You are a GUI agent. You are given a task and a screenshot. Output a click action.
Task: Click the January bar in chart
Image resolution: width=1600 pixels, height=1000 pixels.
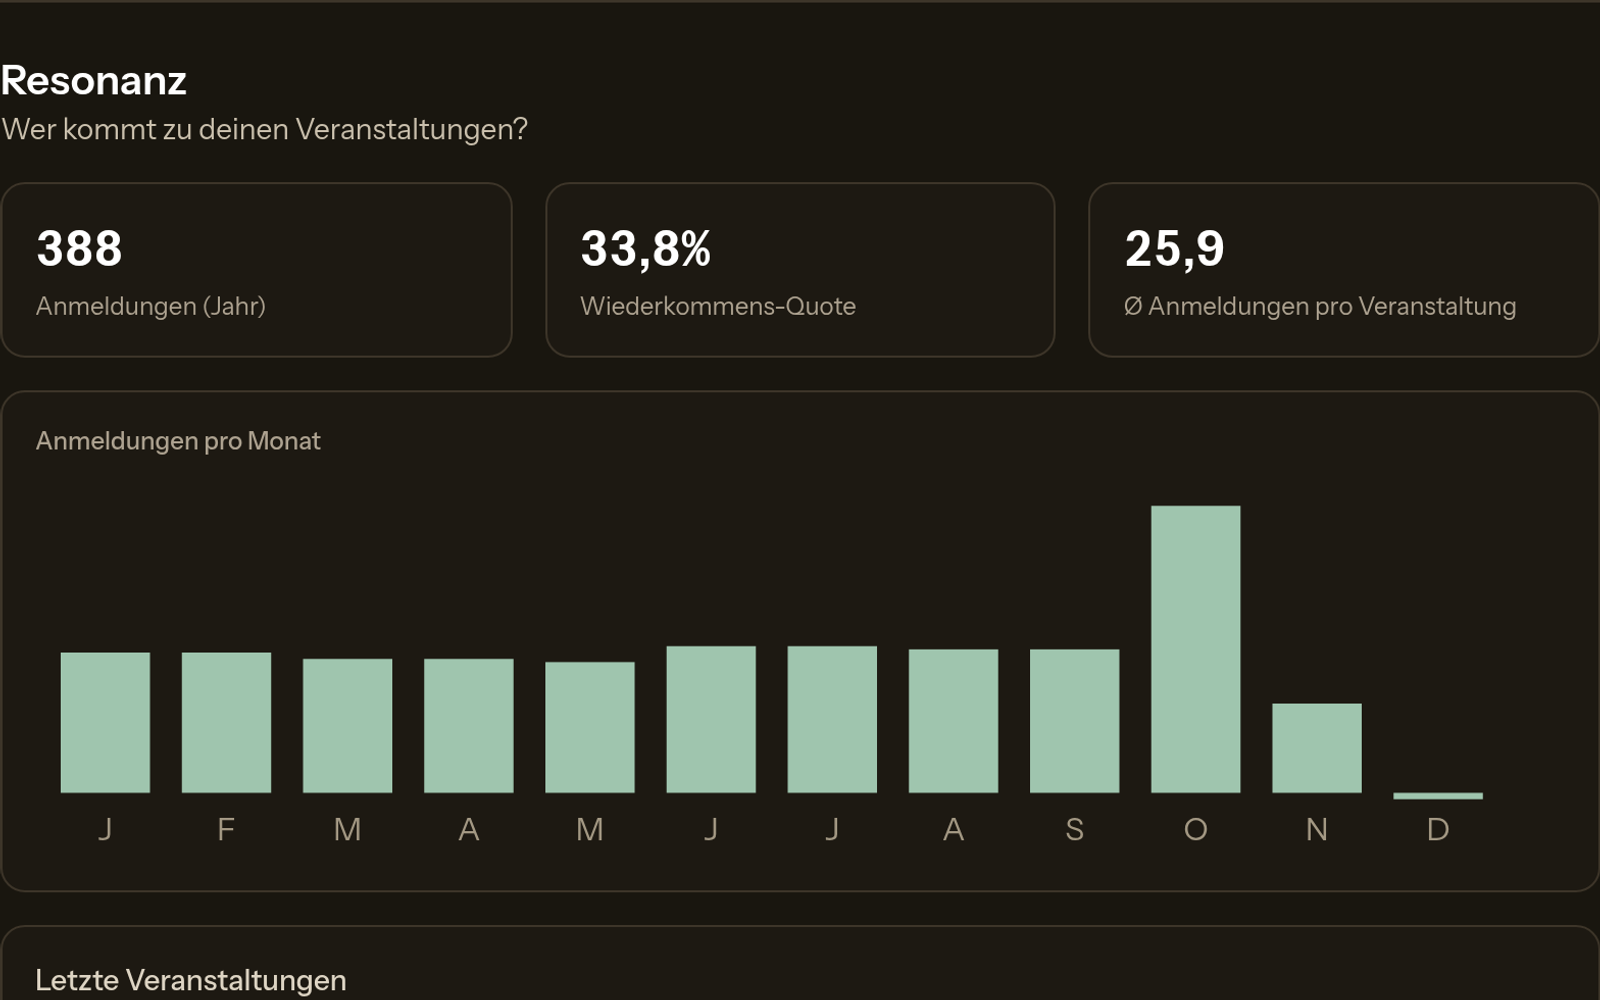point(105,723)
